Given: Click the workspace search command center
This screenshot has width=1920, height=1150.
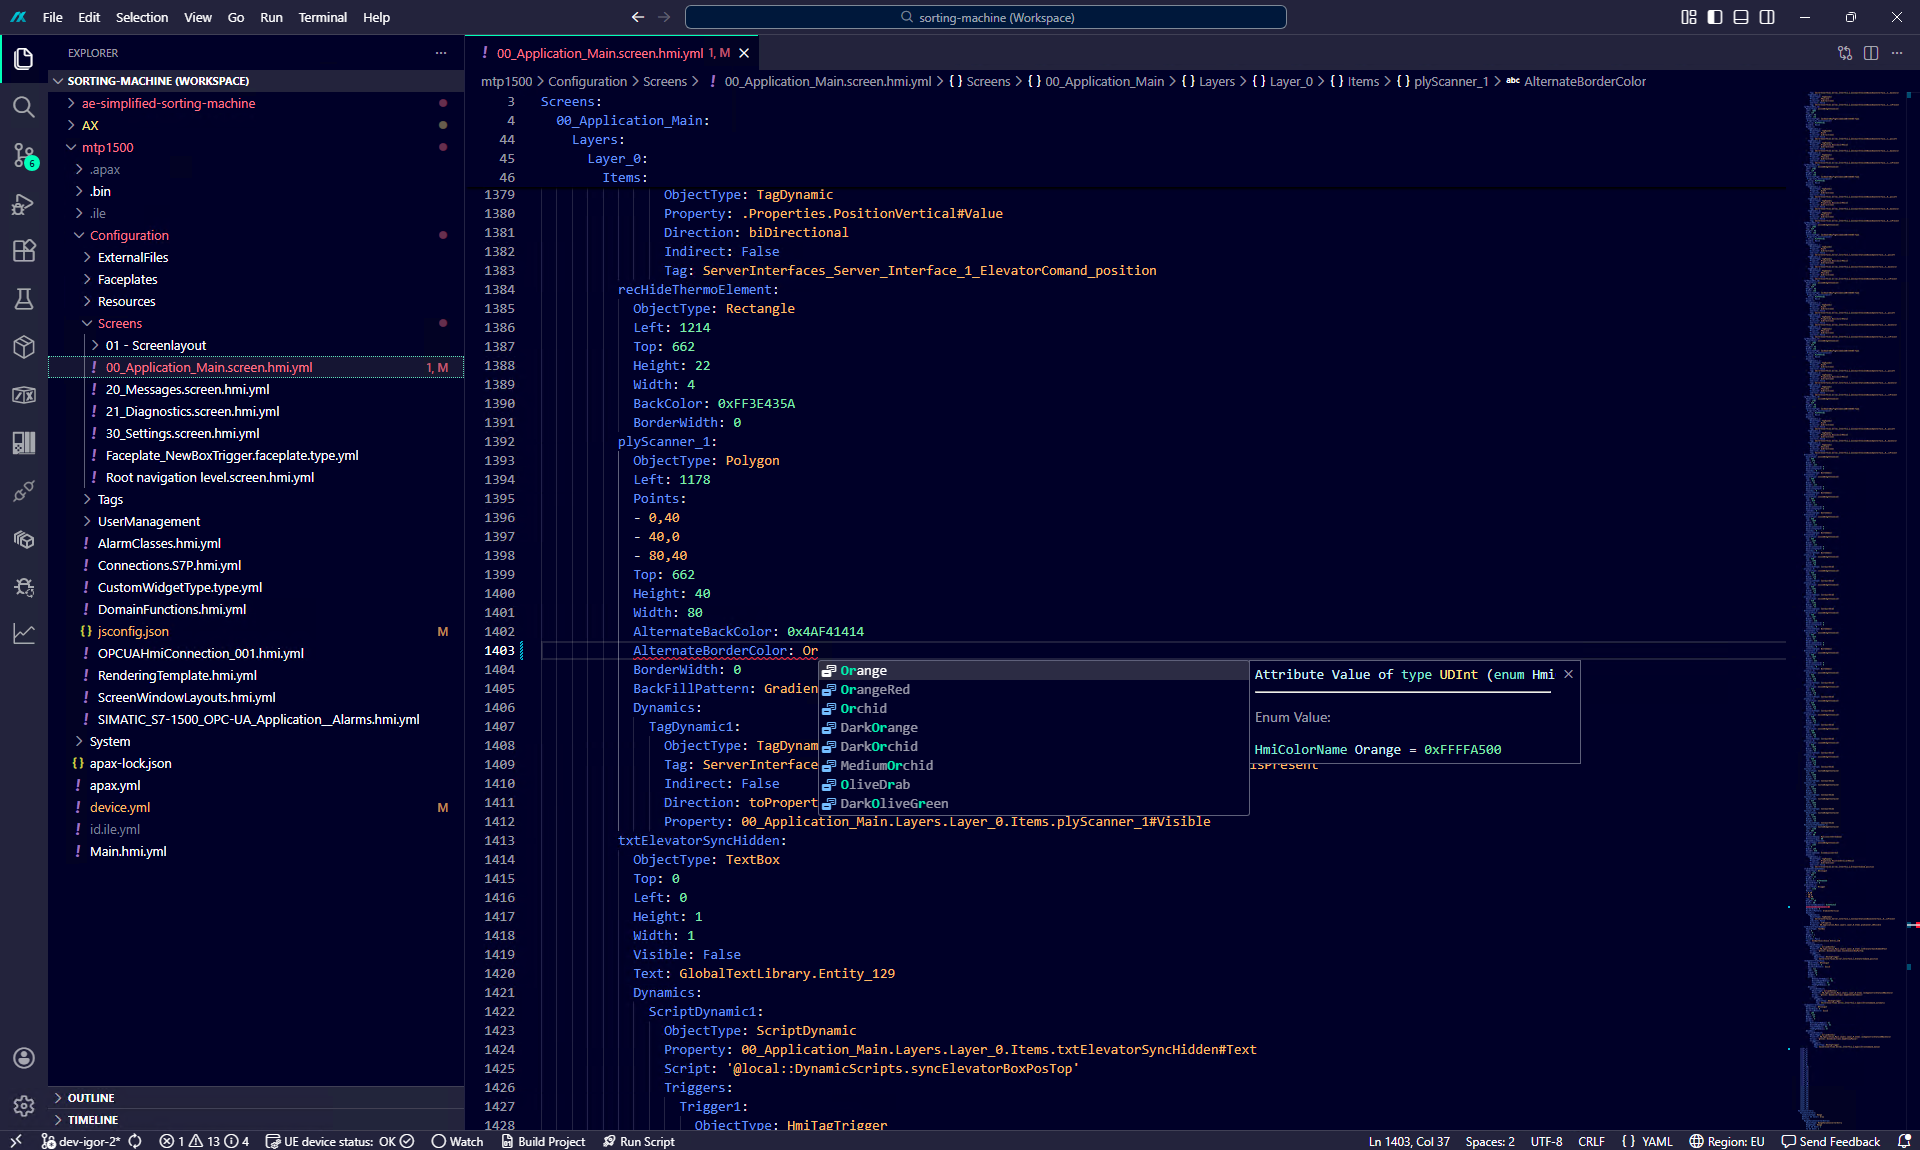Looking at the screenshot, I should tap(986, 17).
